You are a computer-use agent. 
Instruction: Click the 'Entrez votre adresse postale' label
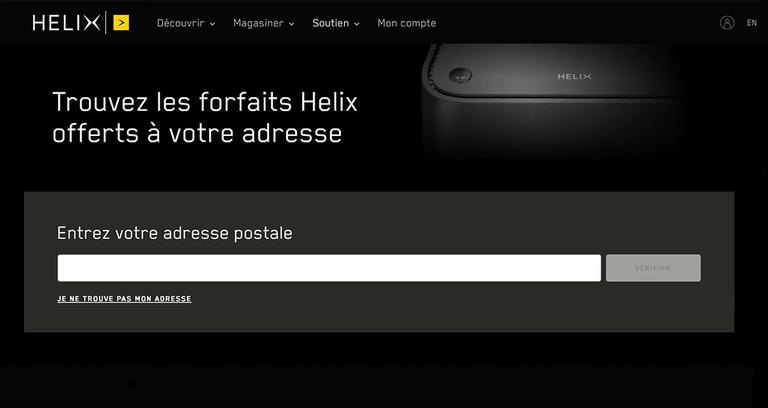coord(174,233)
